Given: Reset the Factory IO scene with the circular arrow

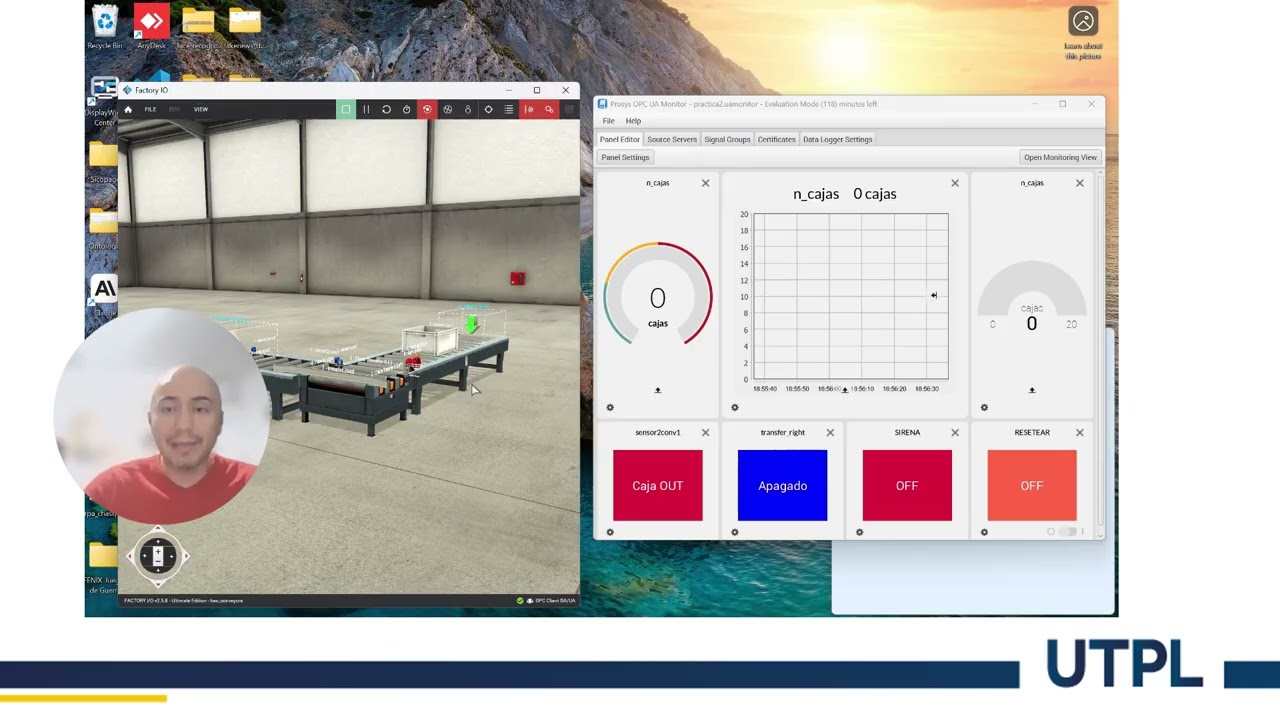Looking at the screenshot, I should pos(386,109).
